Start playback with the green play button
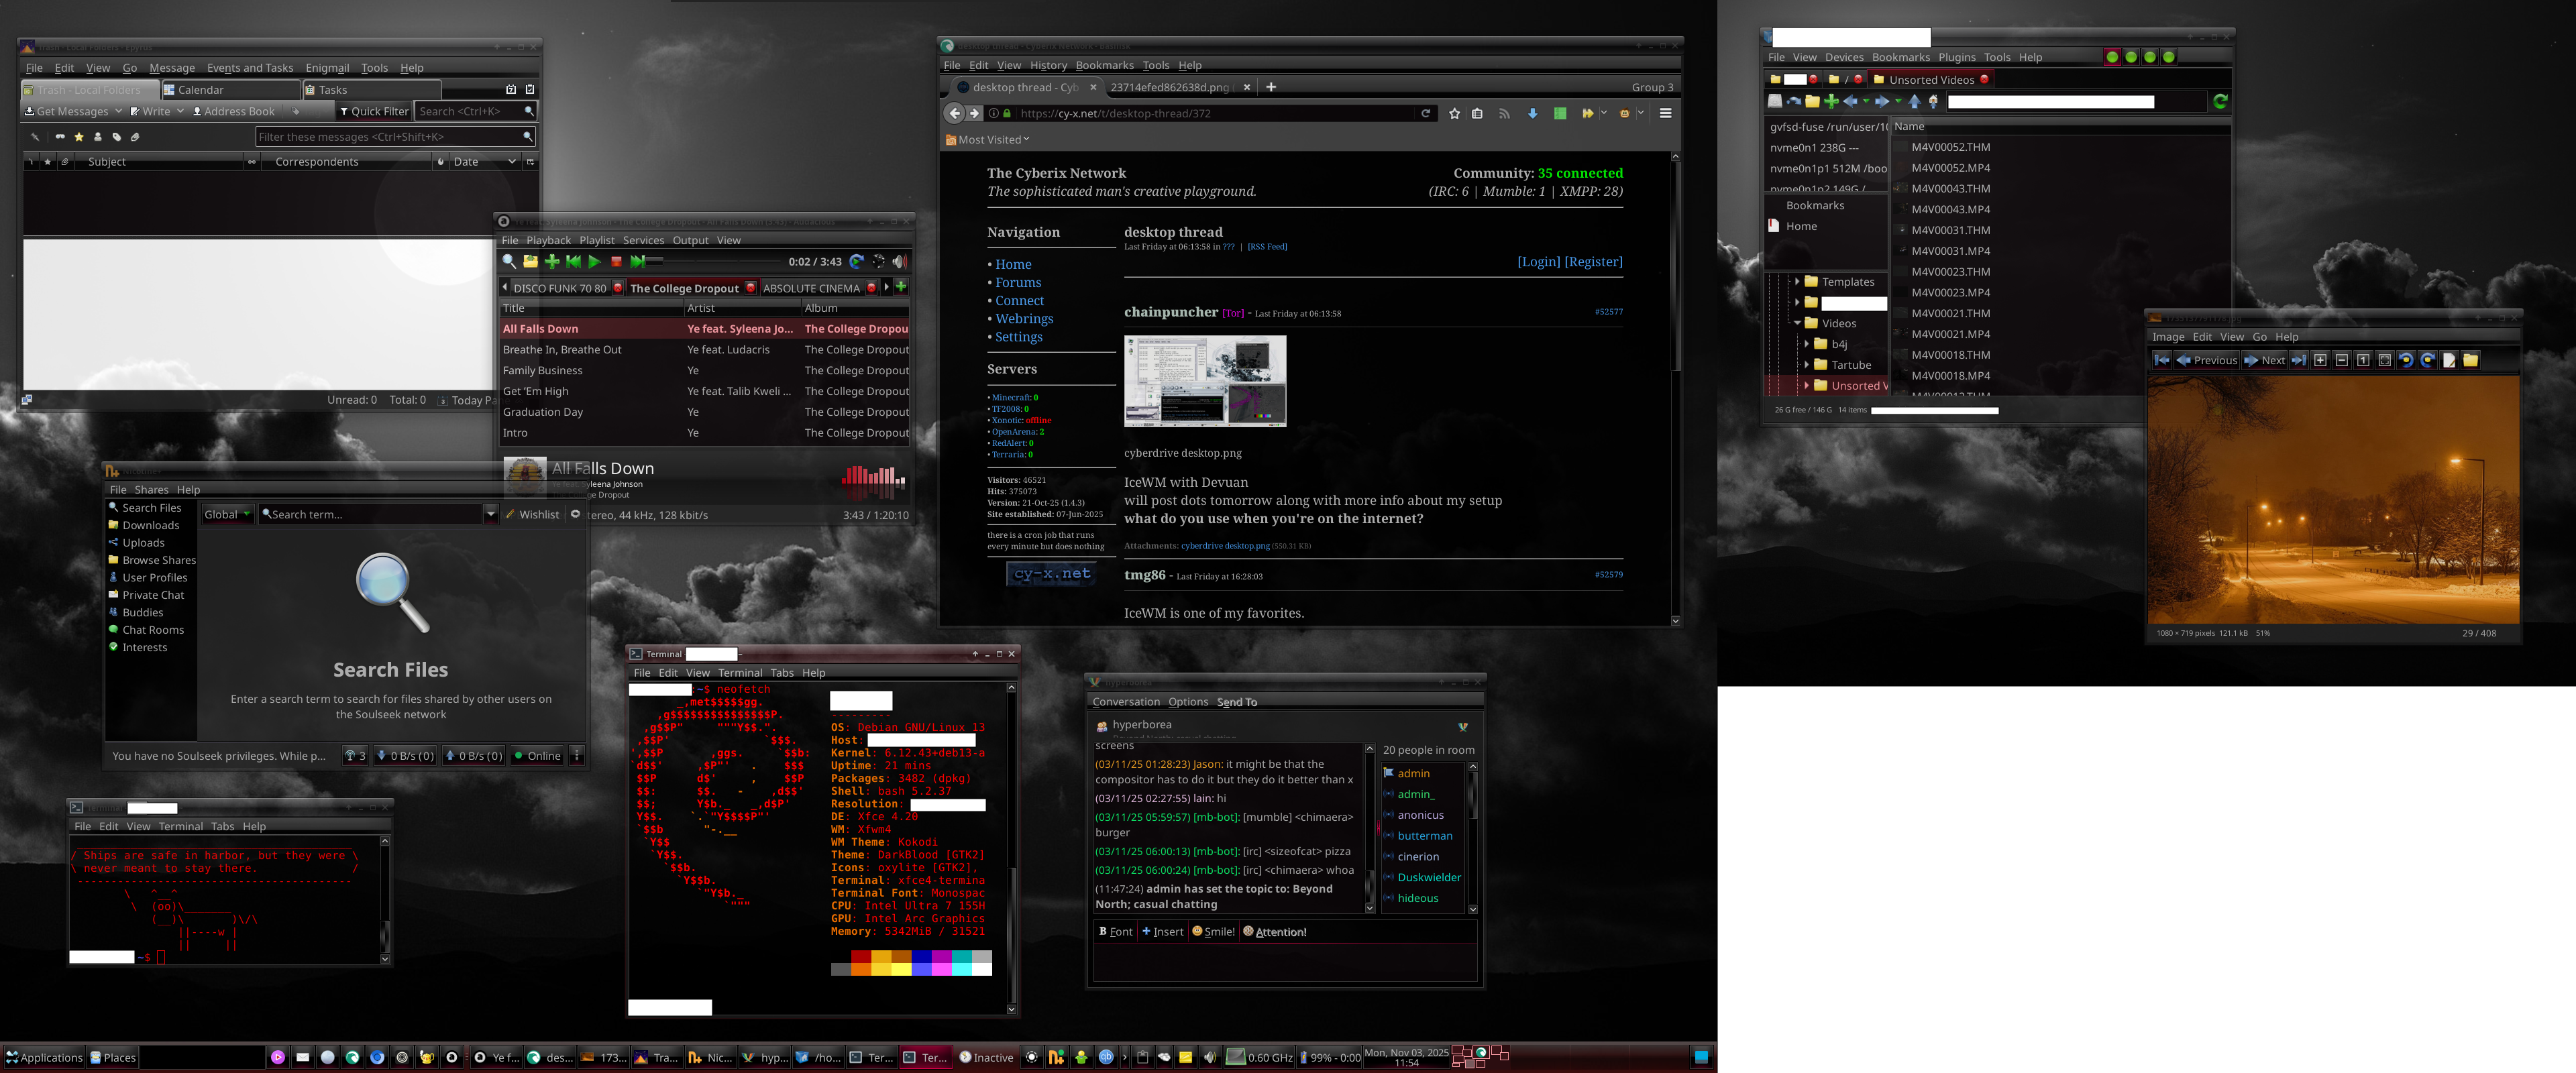 pos(594,262)
